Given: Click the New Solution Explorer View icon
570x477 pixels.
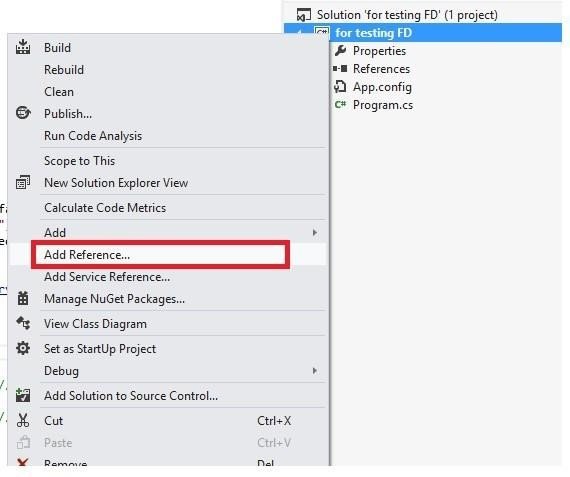Looking at the screenshot, I should 23,182.
